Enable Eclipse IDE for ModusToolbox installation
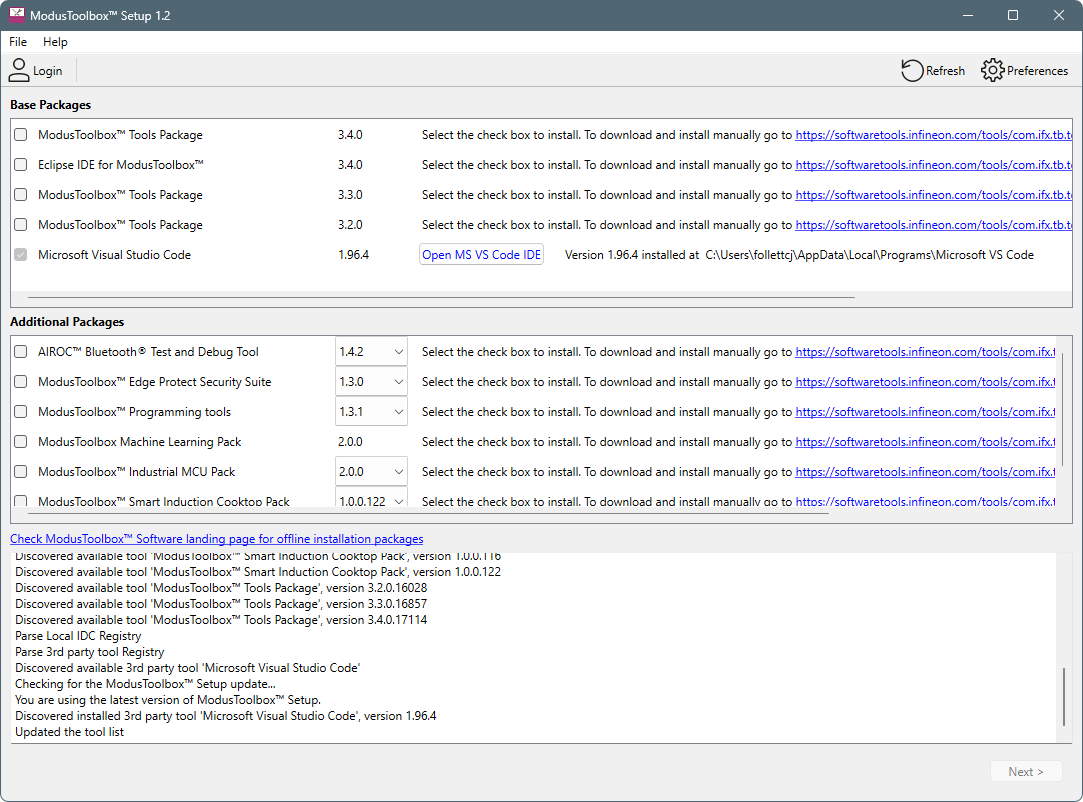The image size is (1083, 802). pyautogui.click(x=20, y=164)
